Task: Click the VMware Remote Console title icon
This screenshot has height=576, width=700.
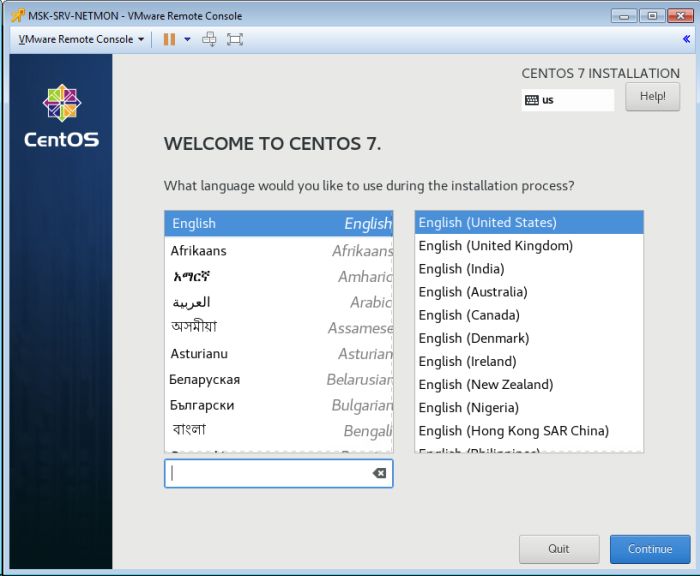Action: click(x=18, y=16)
